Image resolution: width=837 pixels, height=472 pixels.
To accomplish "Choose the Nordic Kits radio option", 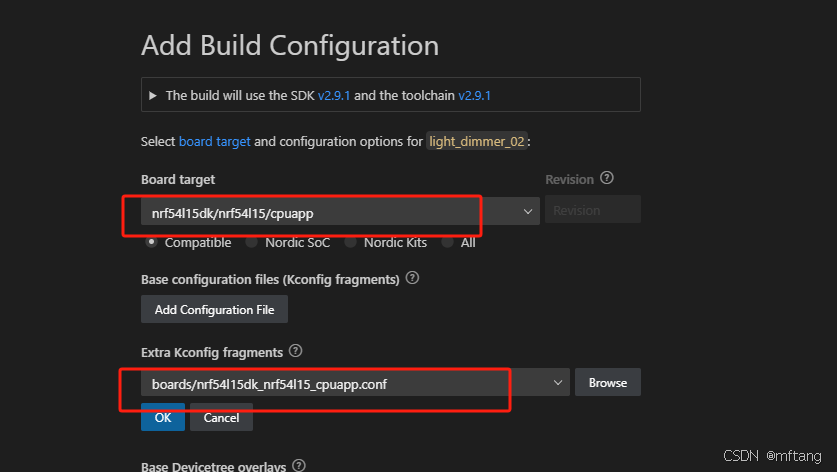I will tap(350, 242).
